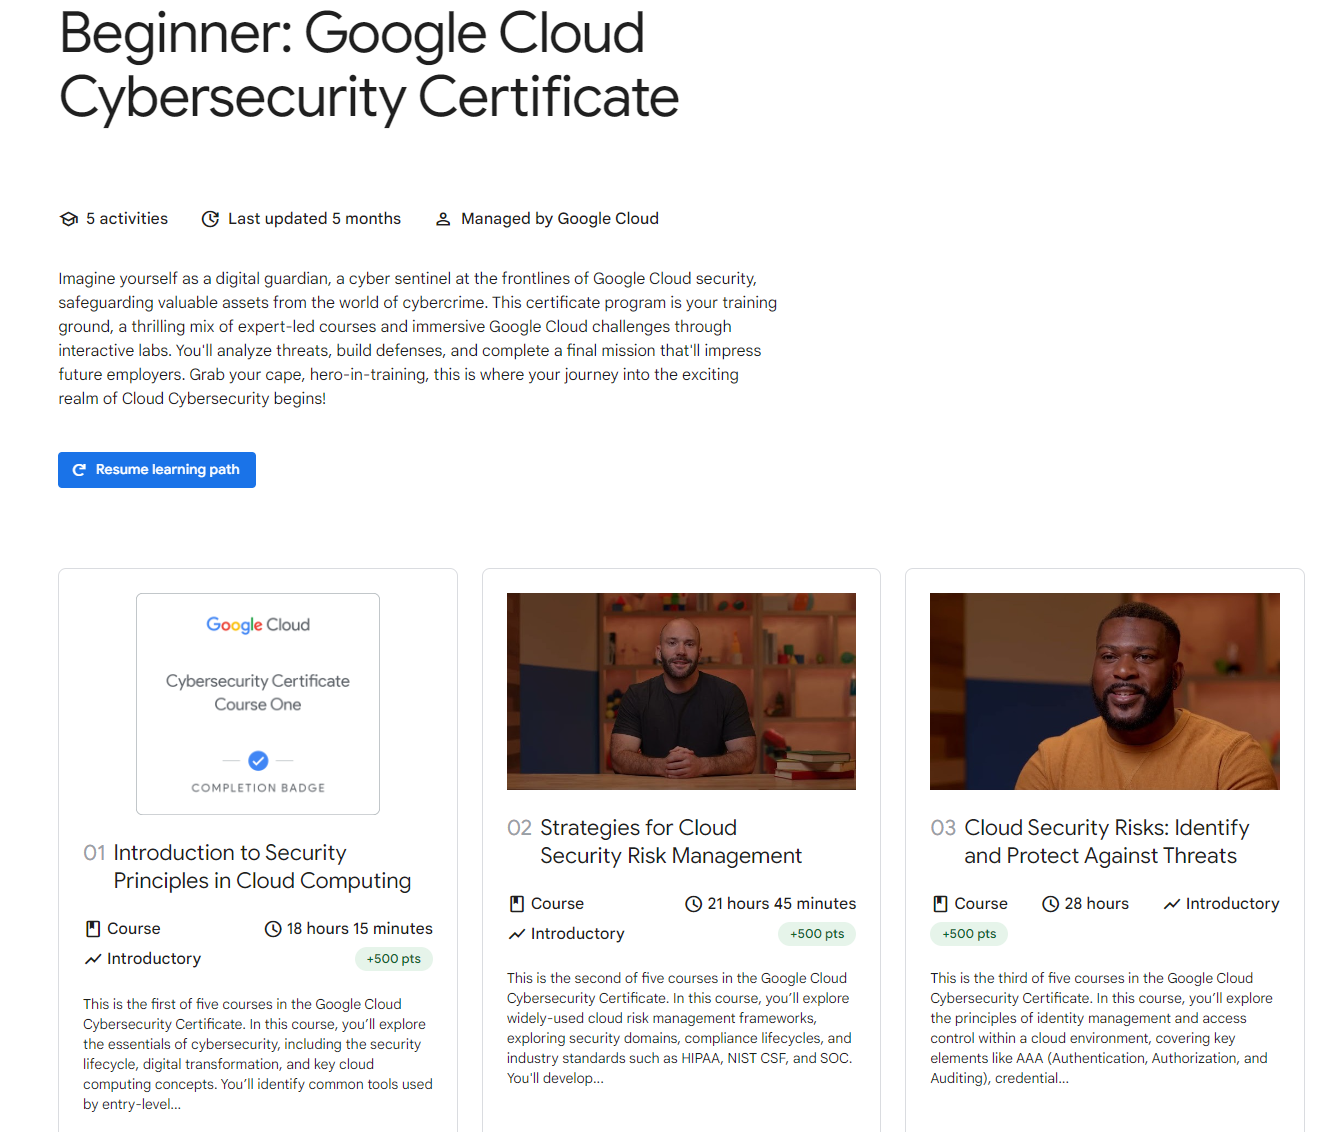Click the clock icon beside 21 hours 45 minutes

(x=693, y=904)
